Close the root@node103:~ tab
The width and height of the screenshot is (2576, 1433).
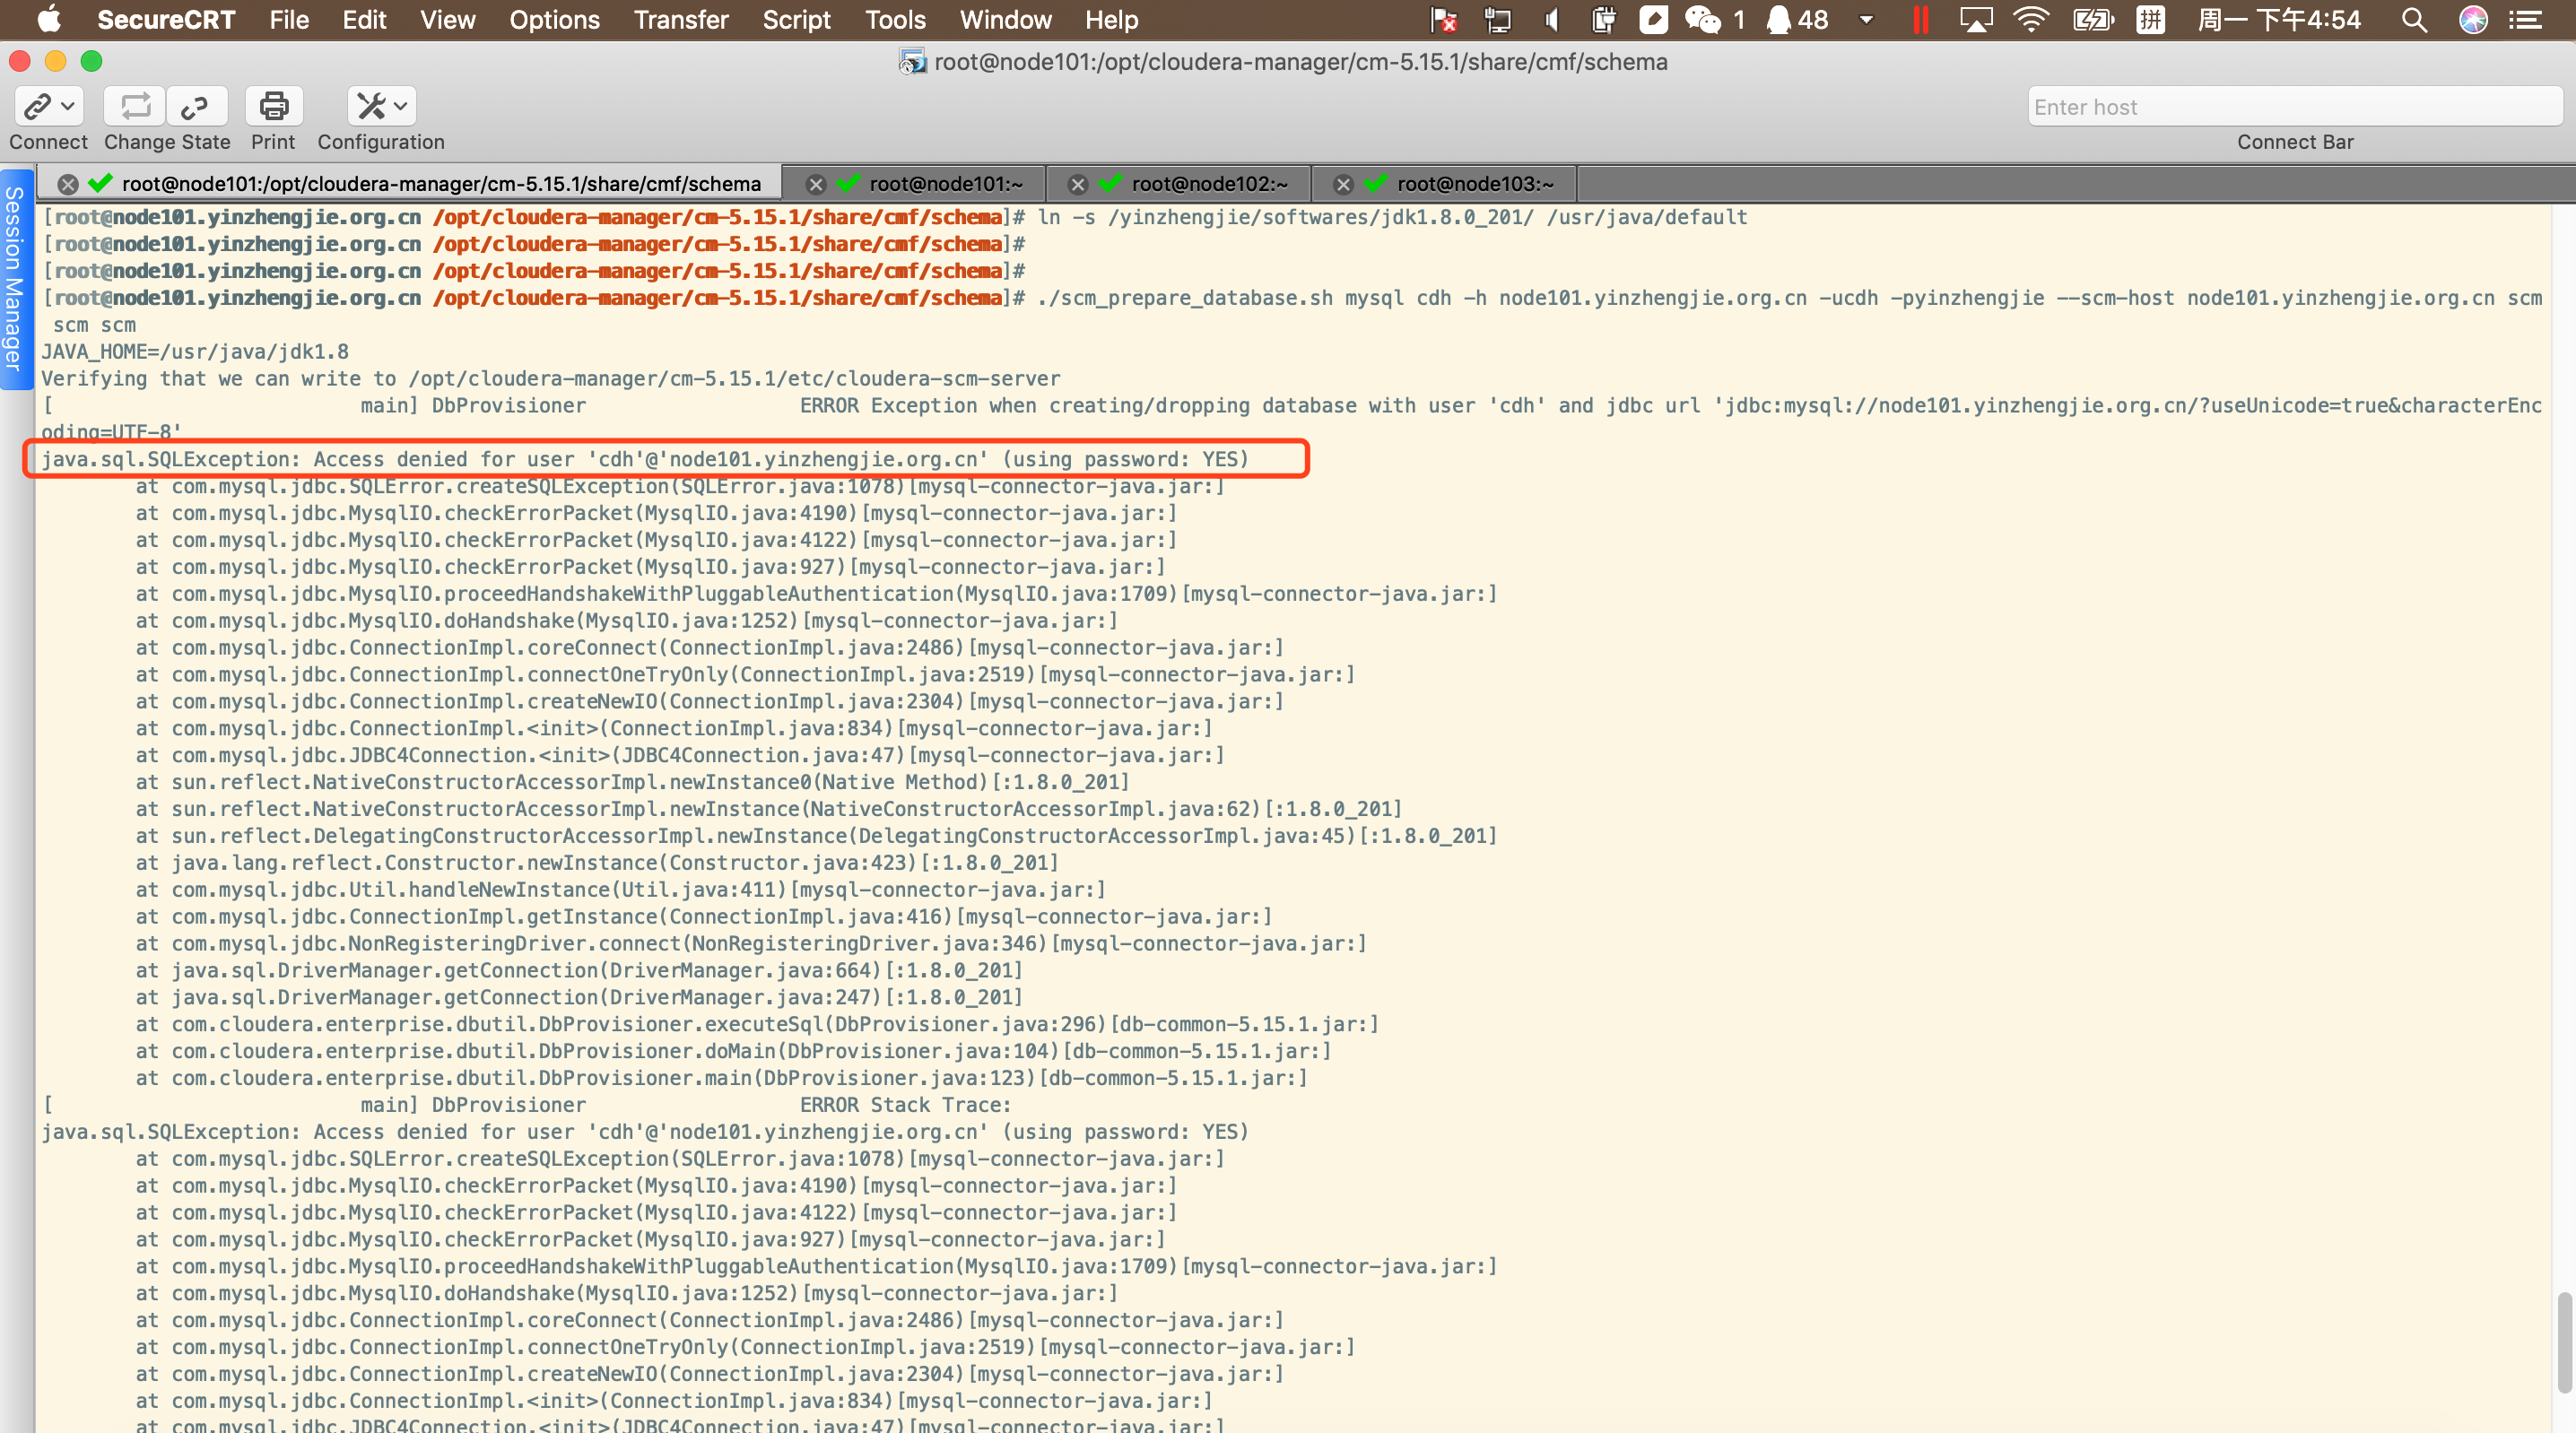coord(1344,184)
